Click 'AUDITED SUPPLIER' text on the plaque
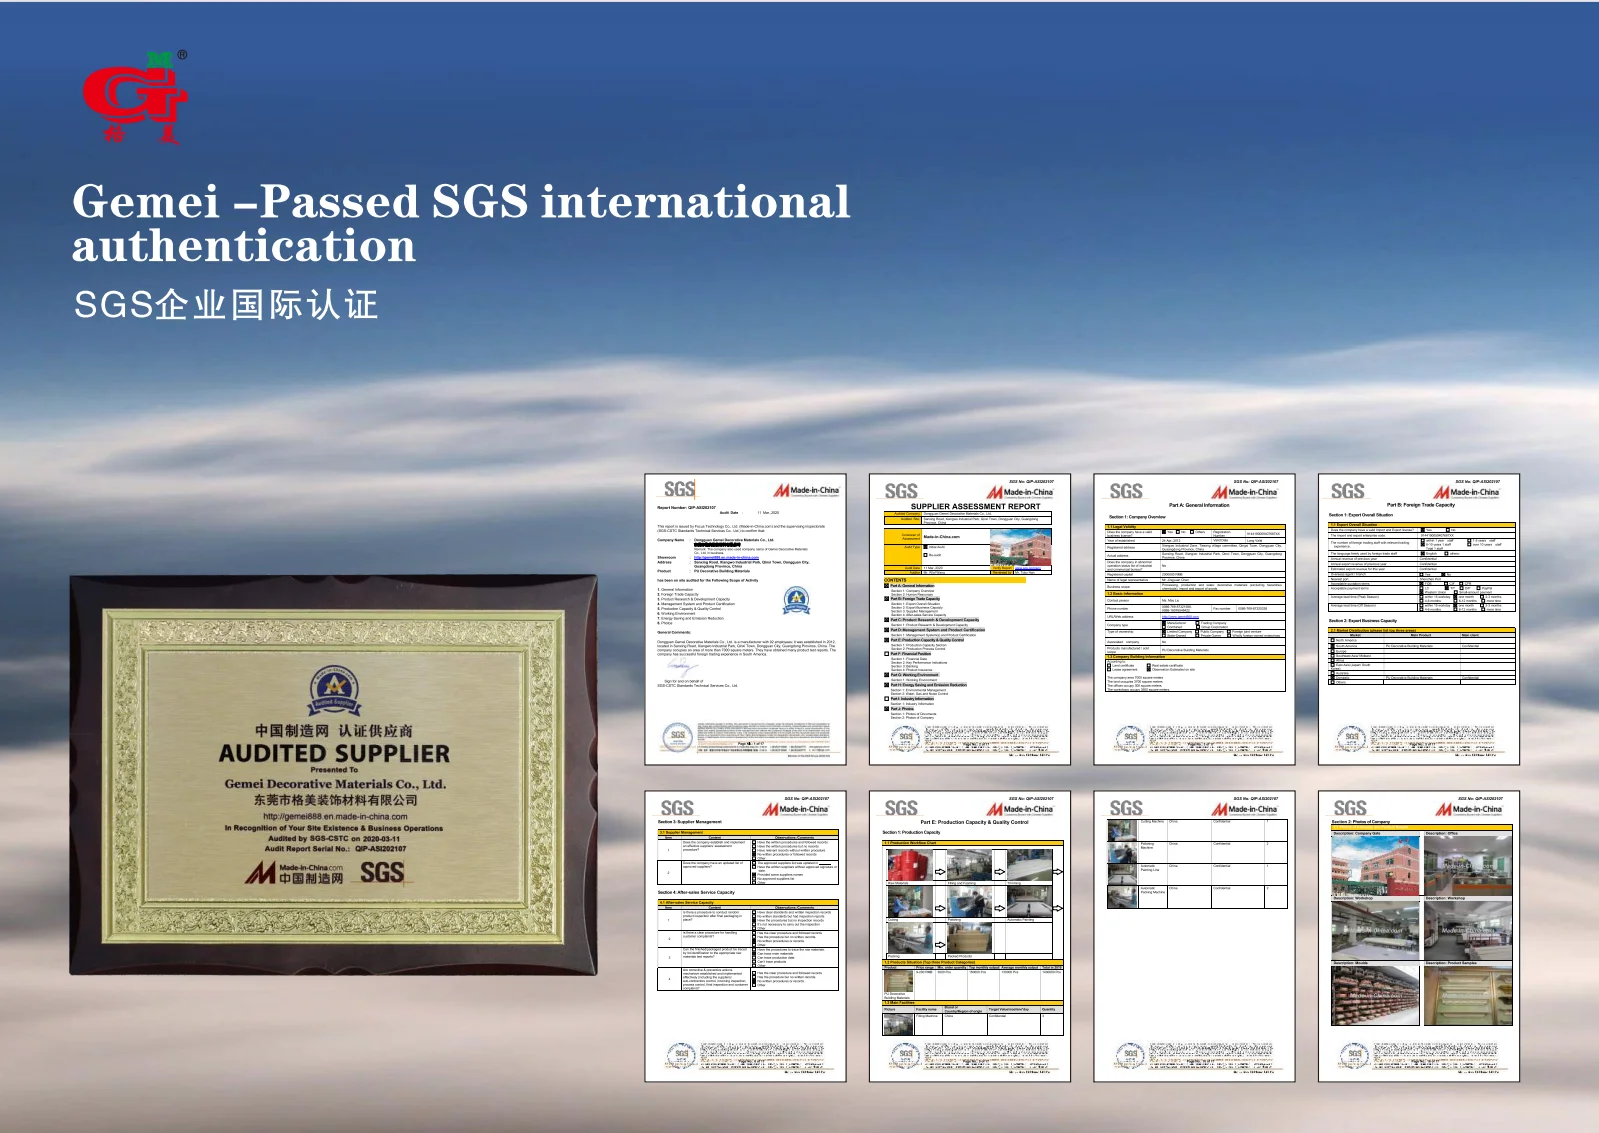 (x=334, y=753)
